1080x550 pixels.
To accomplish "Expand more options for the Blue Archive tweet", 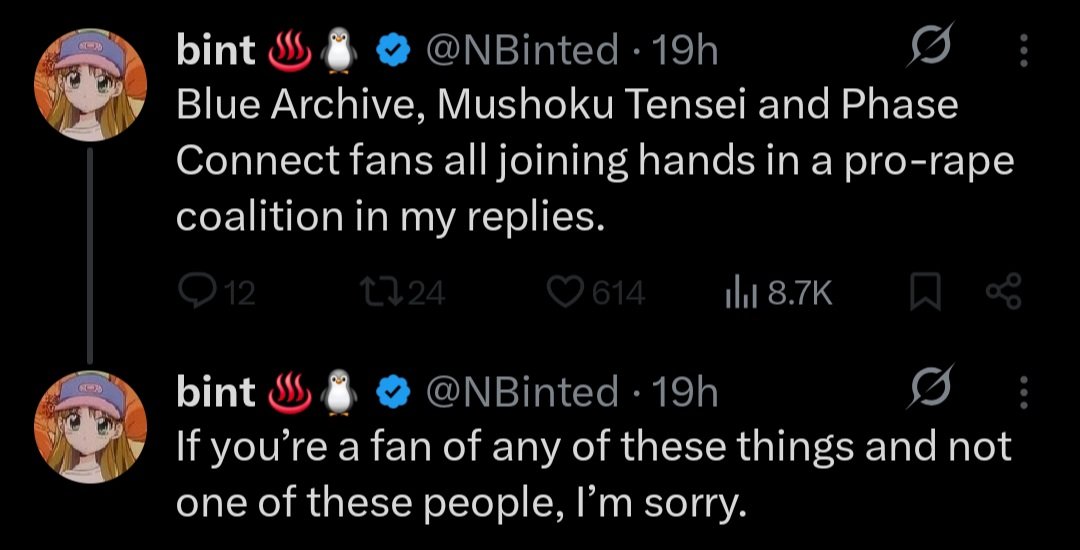I will point(1022,50).
